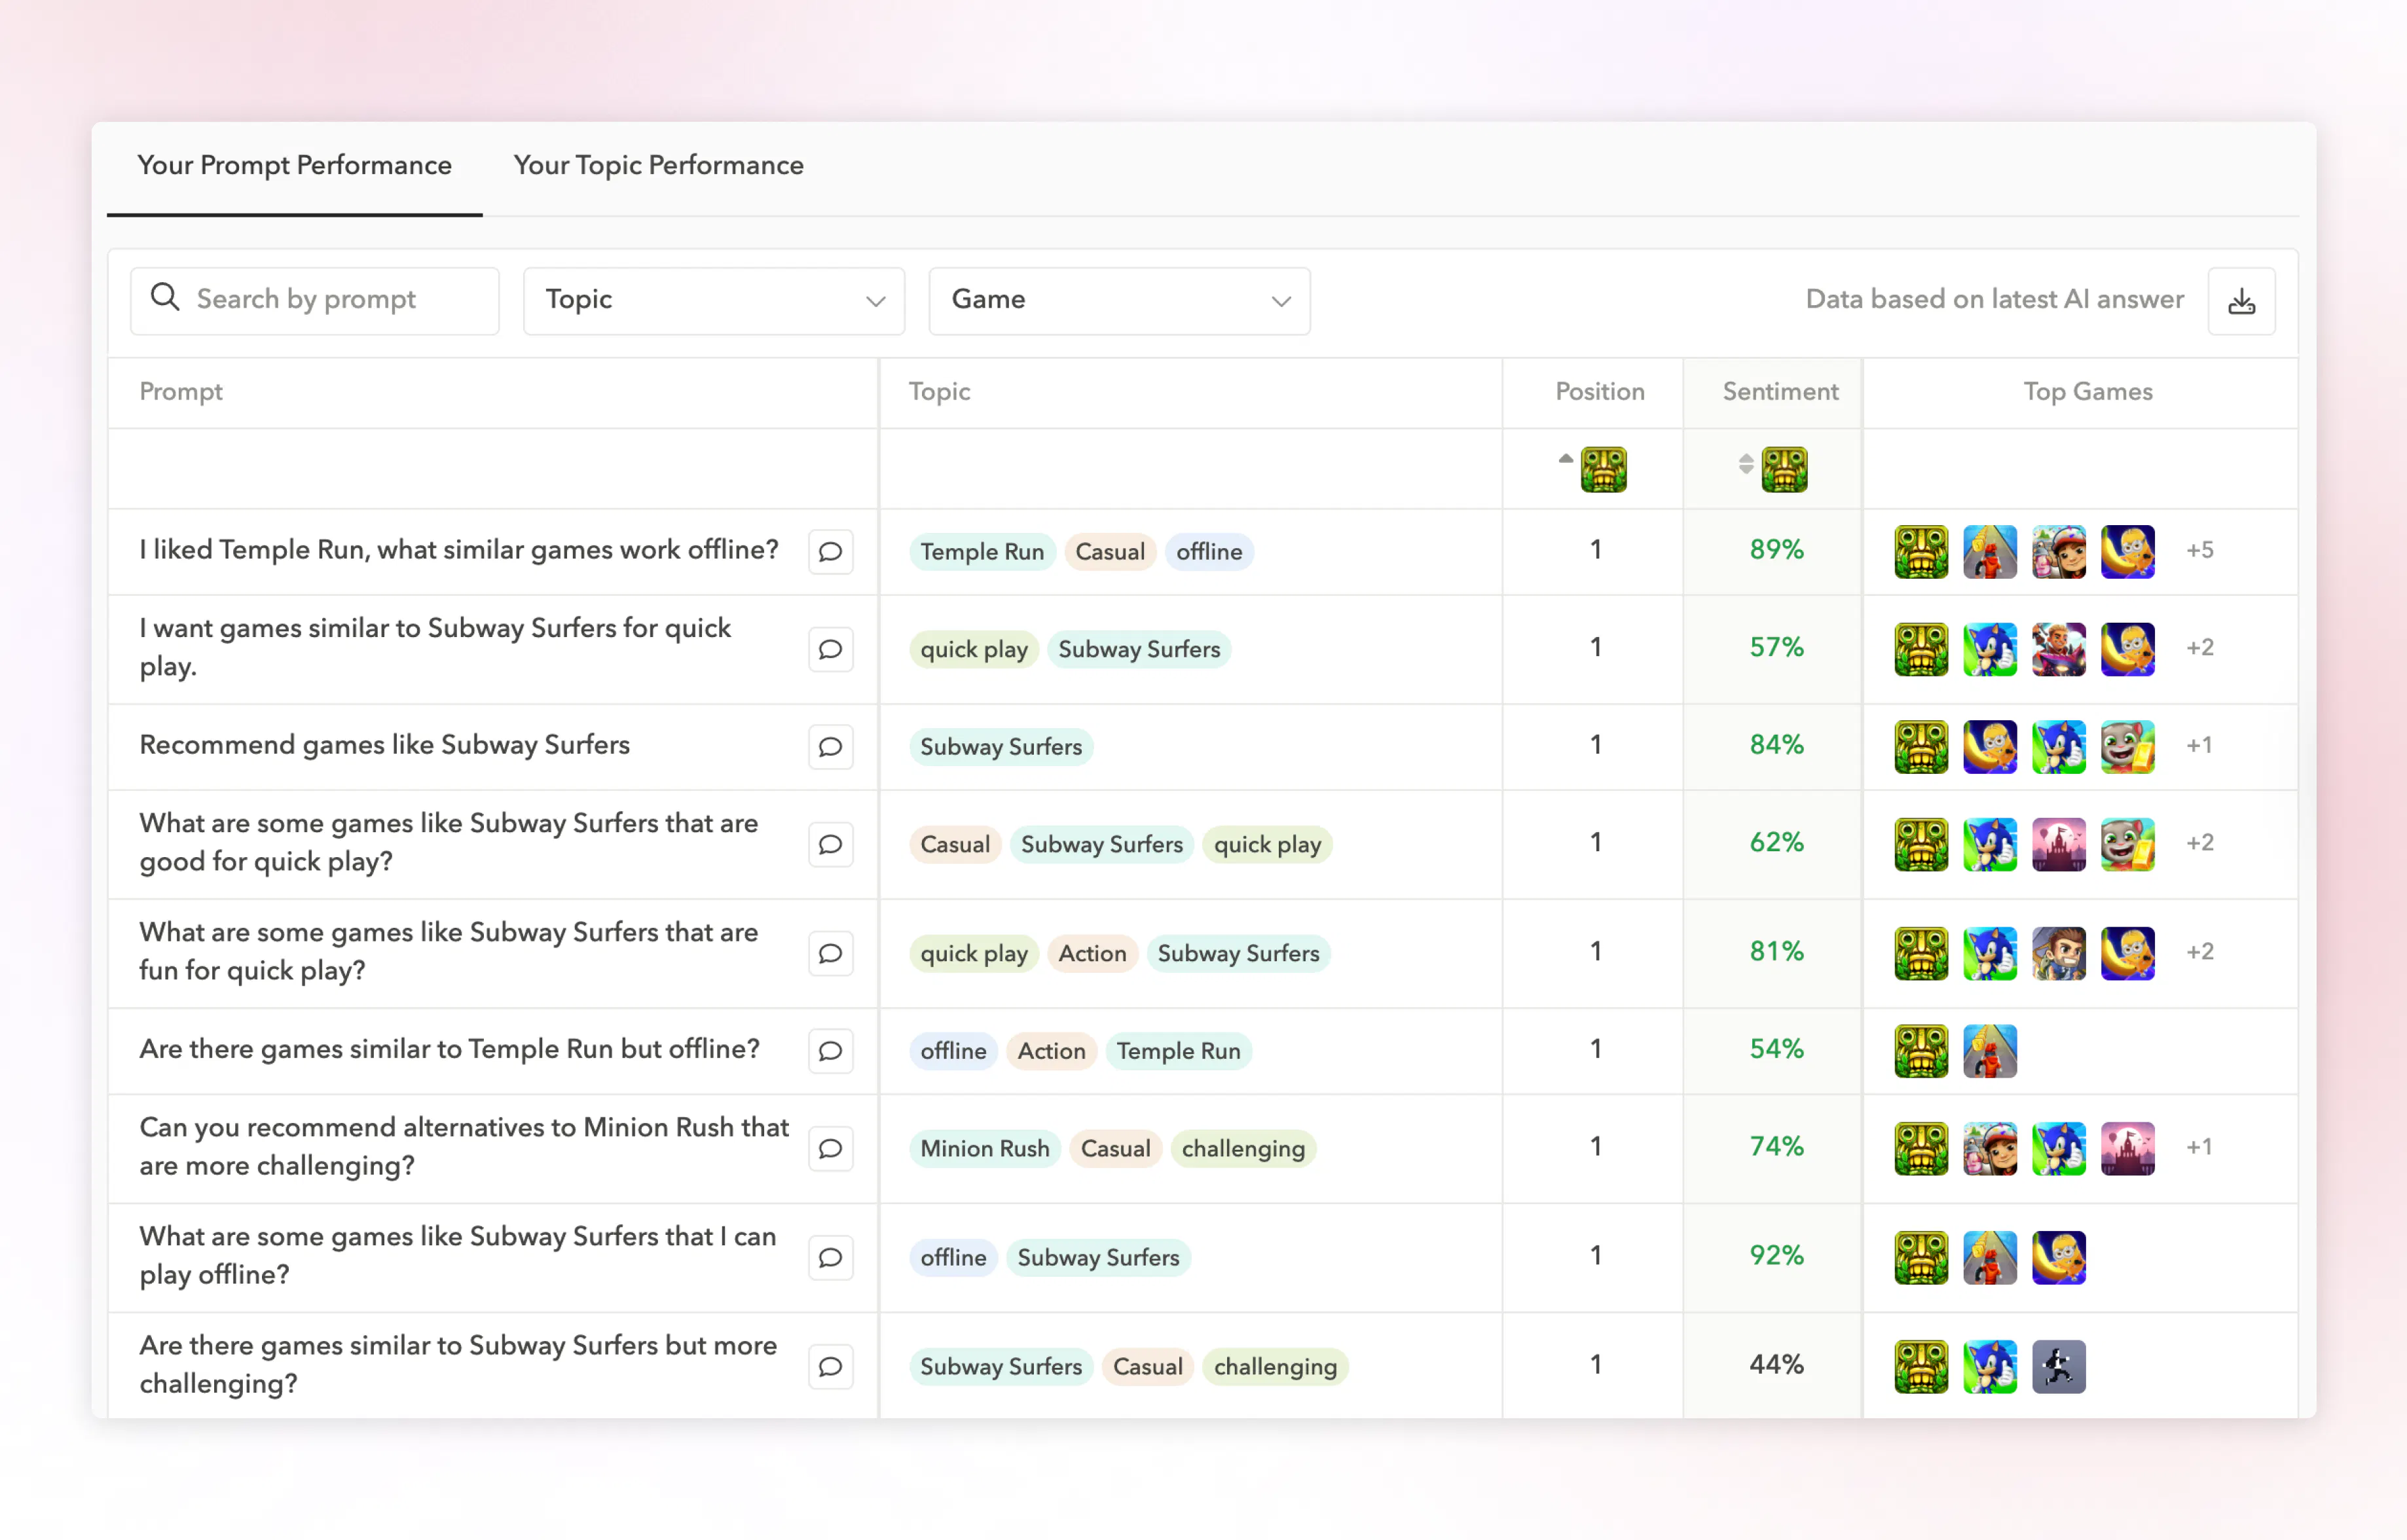Click Talking Tom icon in the 84% row
The image size is (2407, 1540).
tap(2127, 746)
